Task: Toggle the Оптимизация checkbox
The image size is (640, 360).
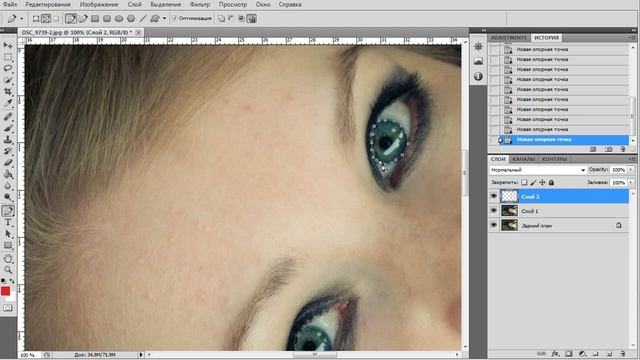Action: point(175,18)
